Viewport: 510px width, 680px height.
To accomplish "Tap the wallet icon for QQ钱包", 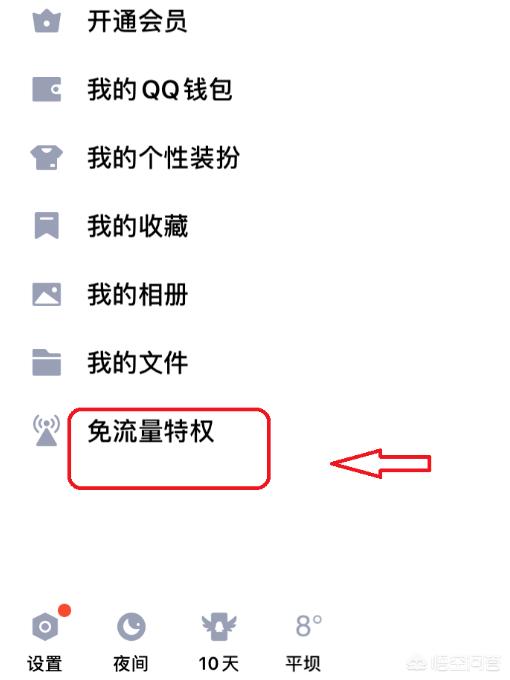I will coord(47,89).
